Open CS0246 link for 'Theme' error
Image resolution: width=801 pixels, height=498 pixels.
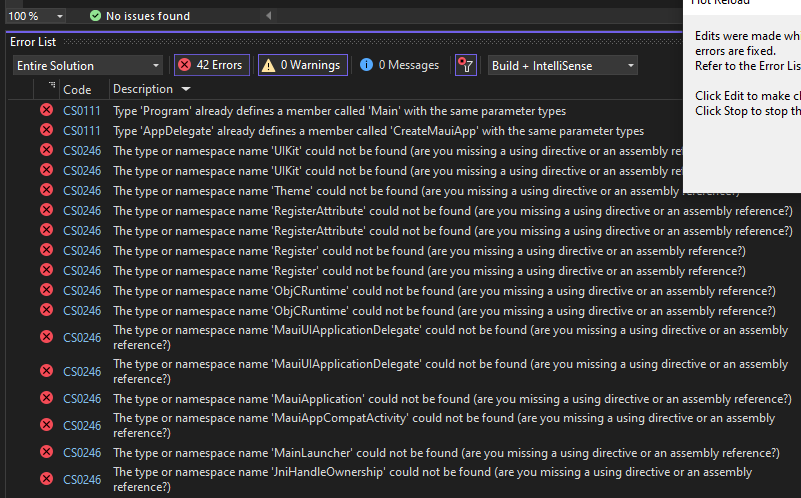pyautogui.click(x=82, y=191)
